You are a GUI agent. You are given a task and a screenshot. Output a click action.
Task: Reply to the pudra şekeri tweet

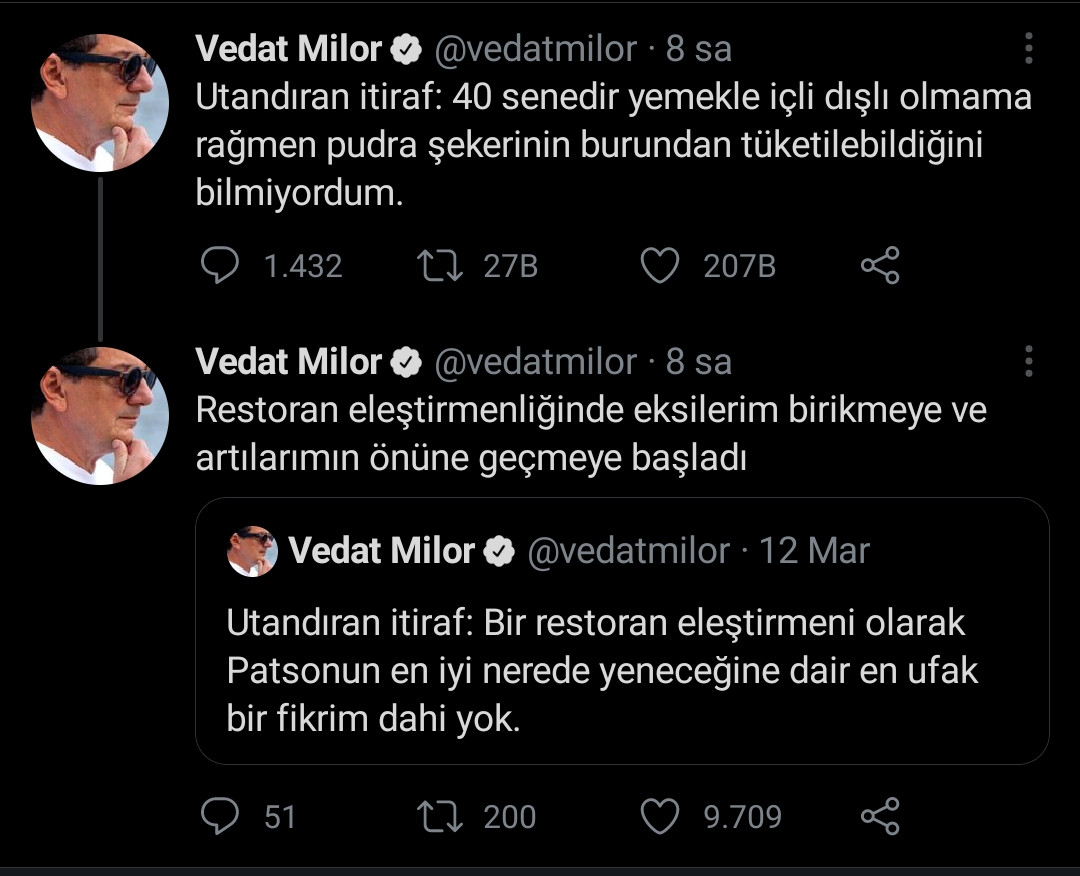tap(219, 265)
